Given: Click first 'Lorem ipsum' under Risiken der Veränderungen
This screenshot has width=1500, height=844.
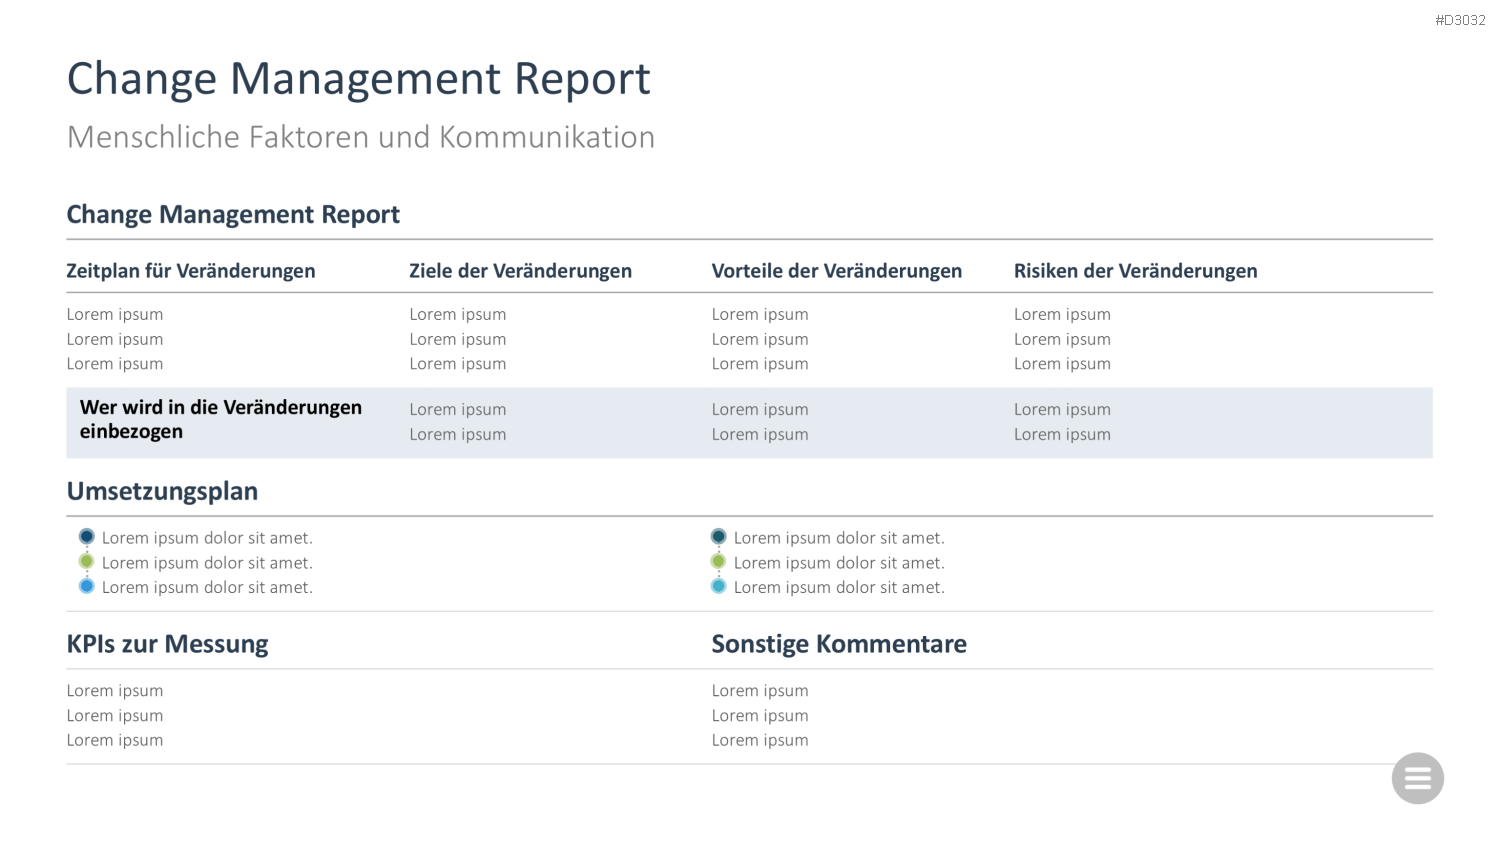Looking at the screenshot, I should click(x=1062, y=315).
